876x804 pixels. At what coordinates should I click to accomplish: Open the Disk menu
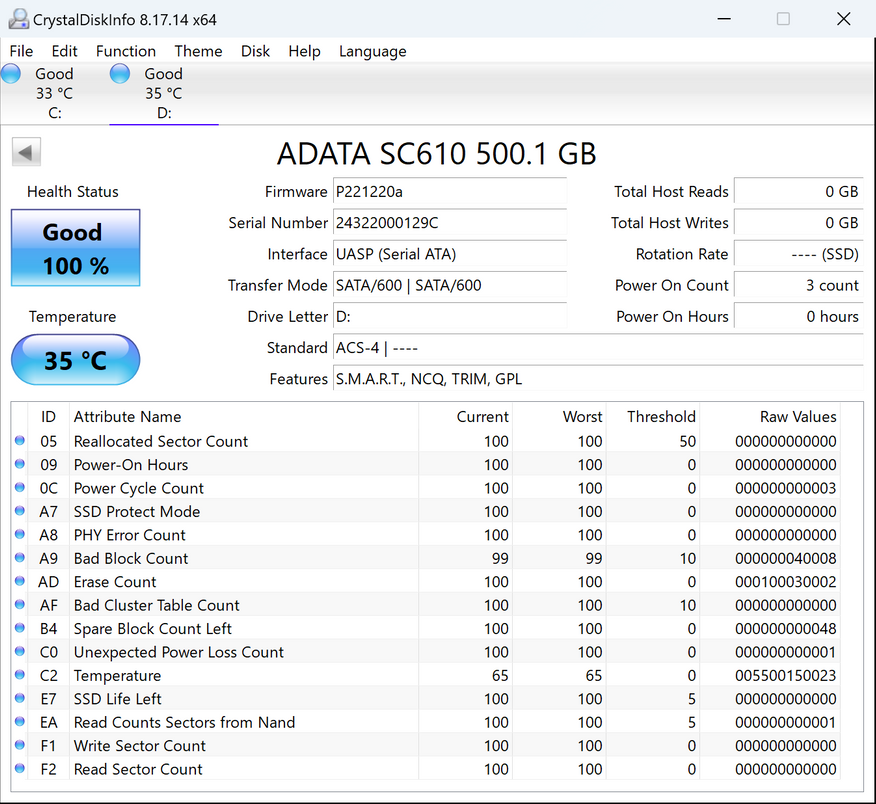(255, 51)
